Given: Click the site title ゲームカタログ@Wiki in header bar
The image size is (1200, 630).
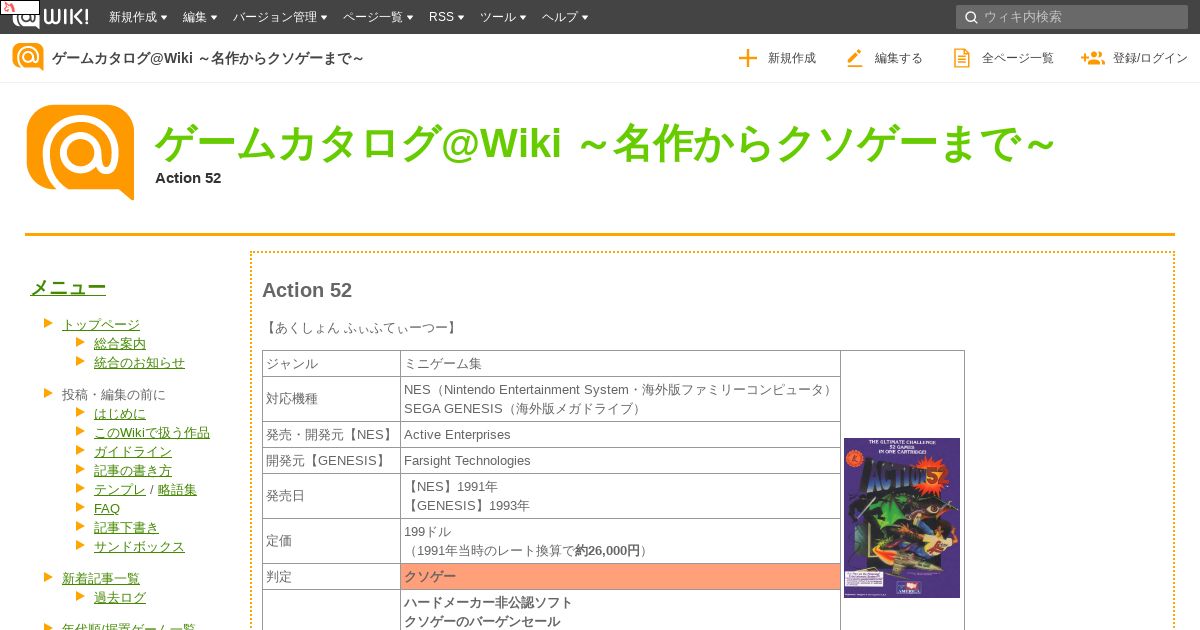Looking at the screenshot, I should tap(208, 58).
